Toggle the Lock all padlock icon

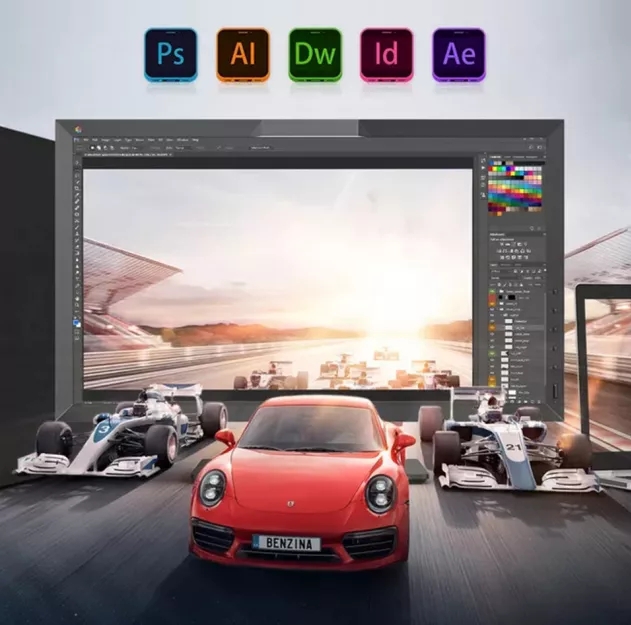point(521,285)
